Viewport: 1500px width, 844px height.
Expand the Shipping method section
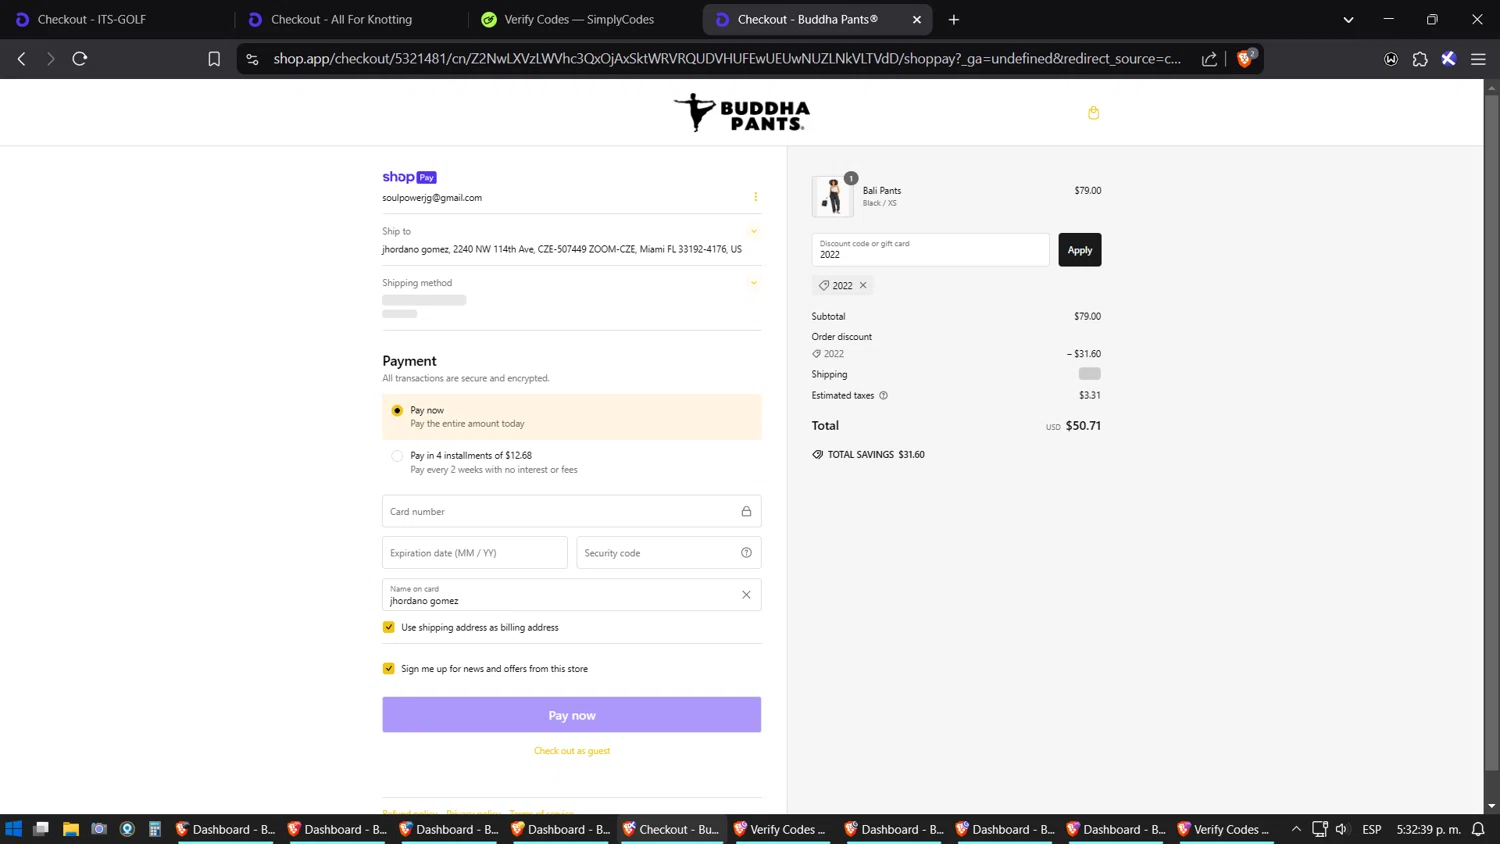[x=754, y=283]
